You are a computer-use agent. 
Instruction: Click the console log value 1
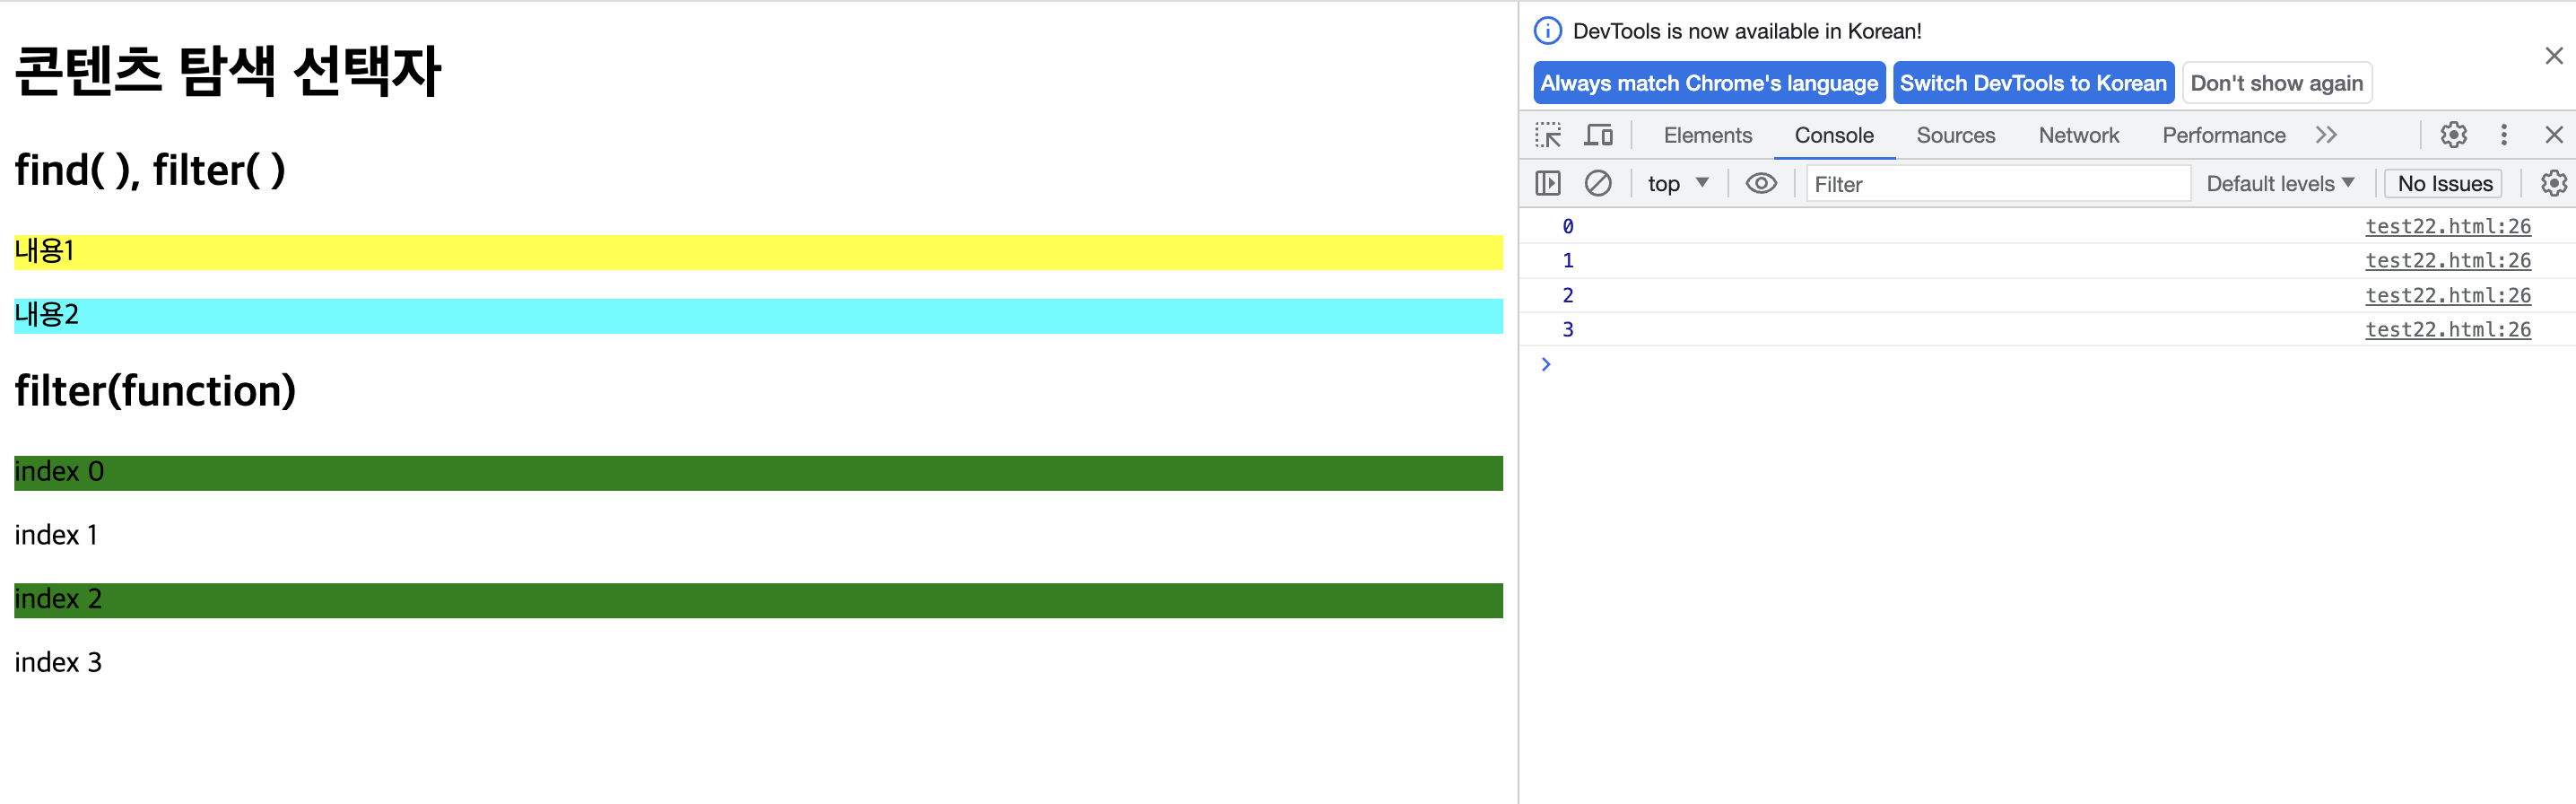(1568, 261)
